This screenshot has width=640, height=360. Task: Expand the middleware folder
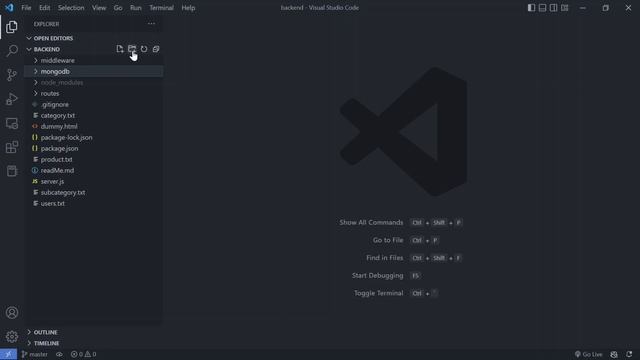coord(94,60)
